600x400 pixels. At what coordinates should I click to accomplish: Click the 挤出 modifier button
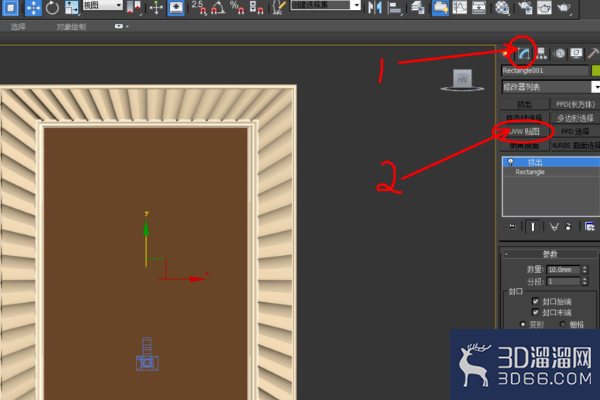point(524,104)
